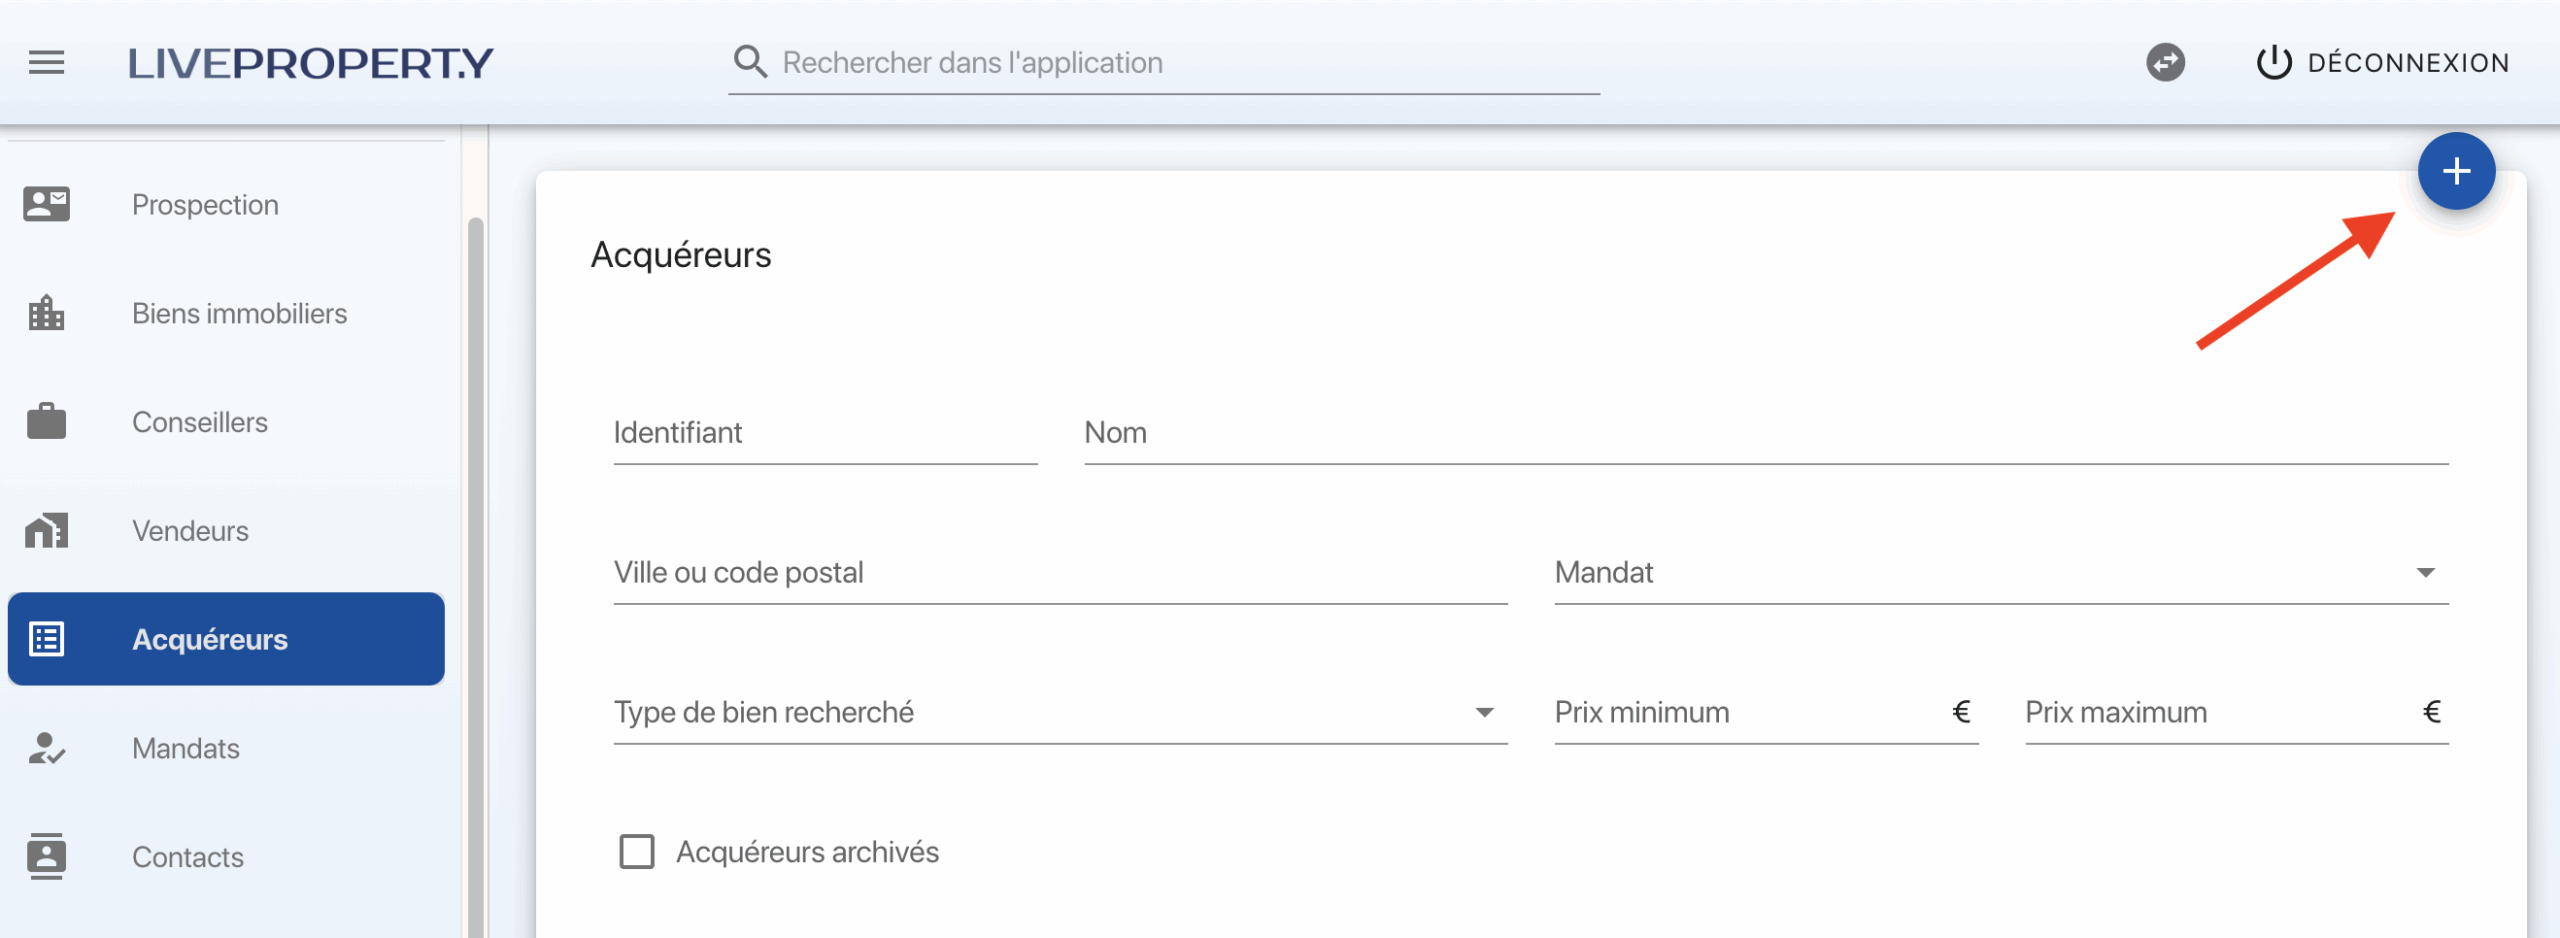Click the Conseillers briefcase icon
The height and width of the screenshot is (938, 2560).
click(46, 422)
